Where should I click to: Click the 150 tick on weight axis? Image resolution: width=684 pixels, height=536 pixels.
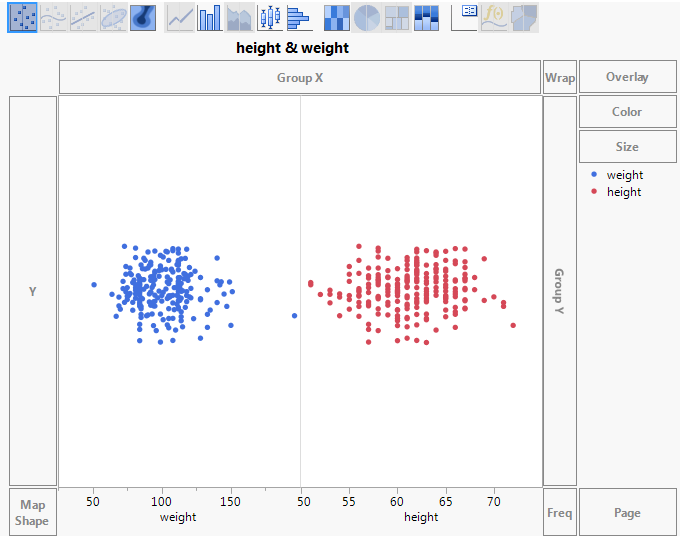(x=230, y=502)
